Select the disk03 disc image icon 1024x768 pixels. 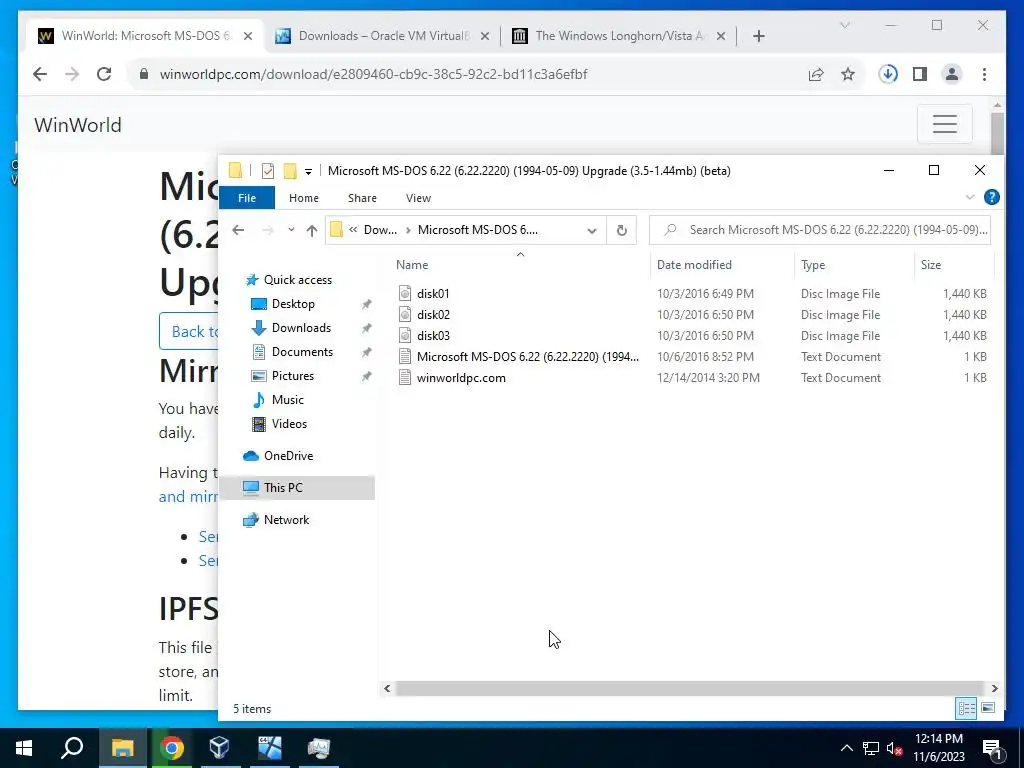click(x=405, y=336)
